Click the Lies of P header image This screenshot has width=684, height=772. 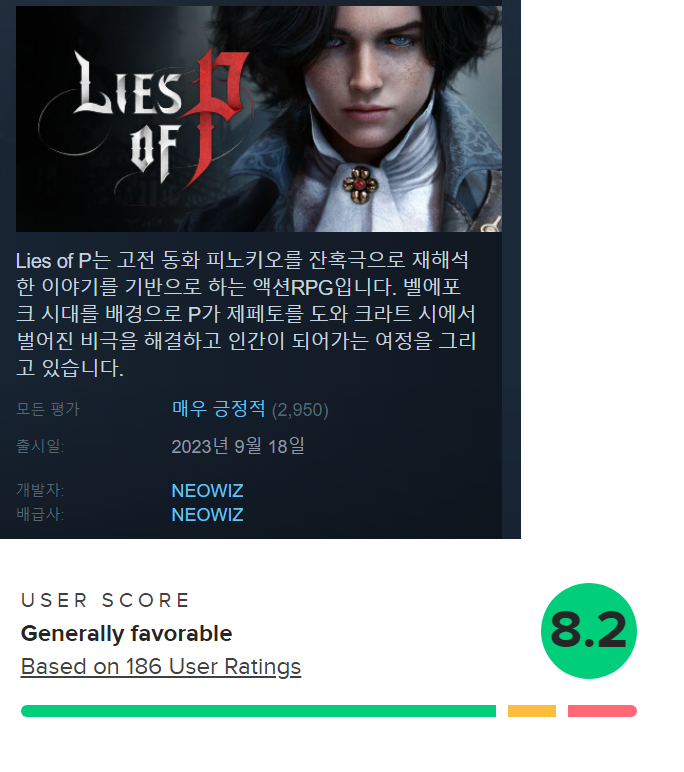coord(259,119)
